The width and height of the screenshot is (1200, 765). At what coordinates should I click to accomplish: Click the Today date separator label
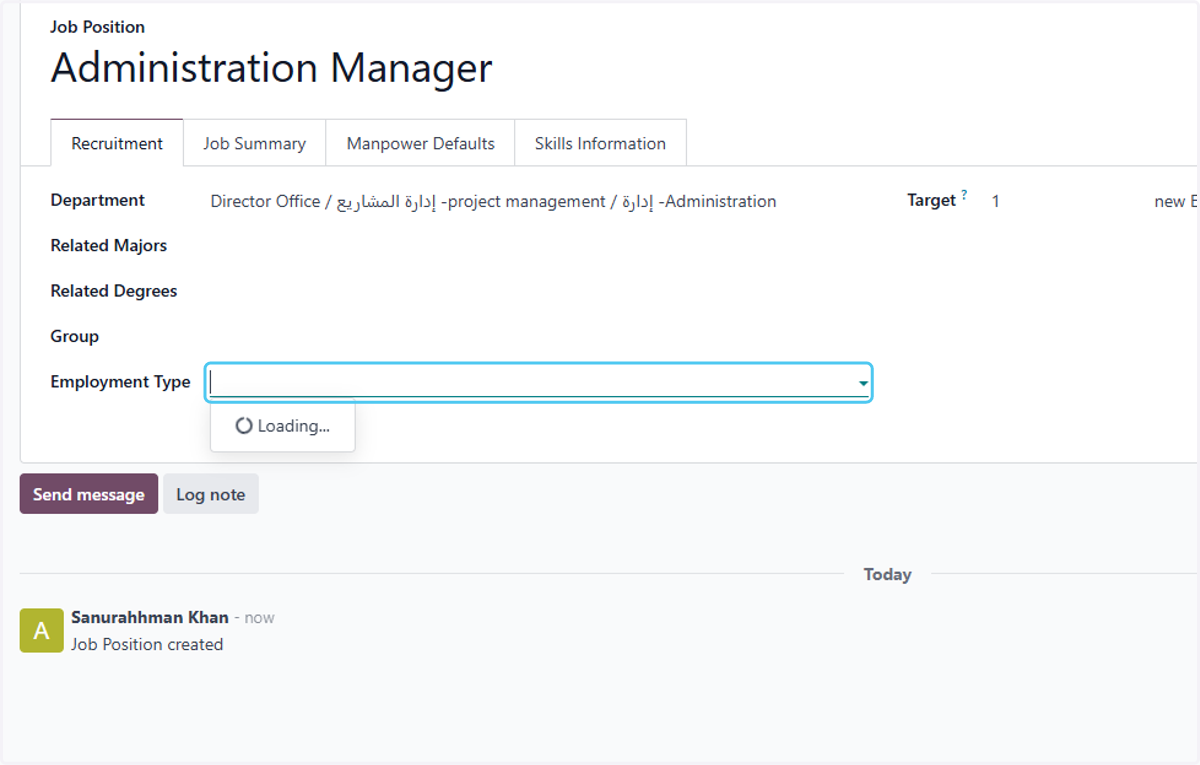[x=888, y=574]
